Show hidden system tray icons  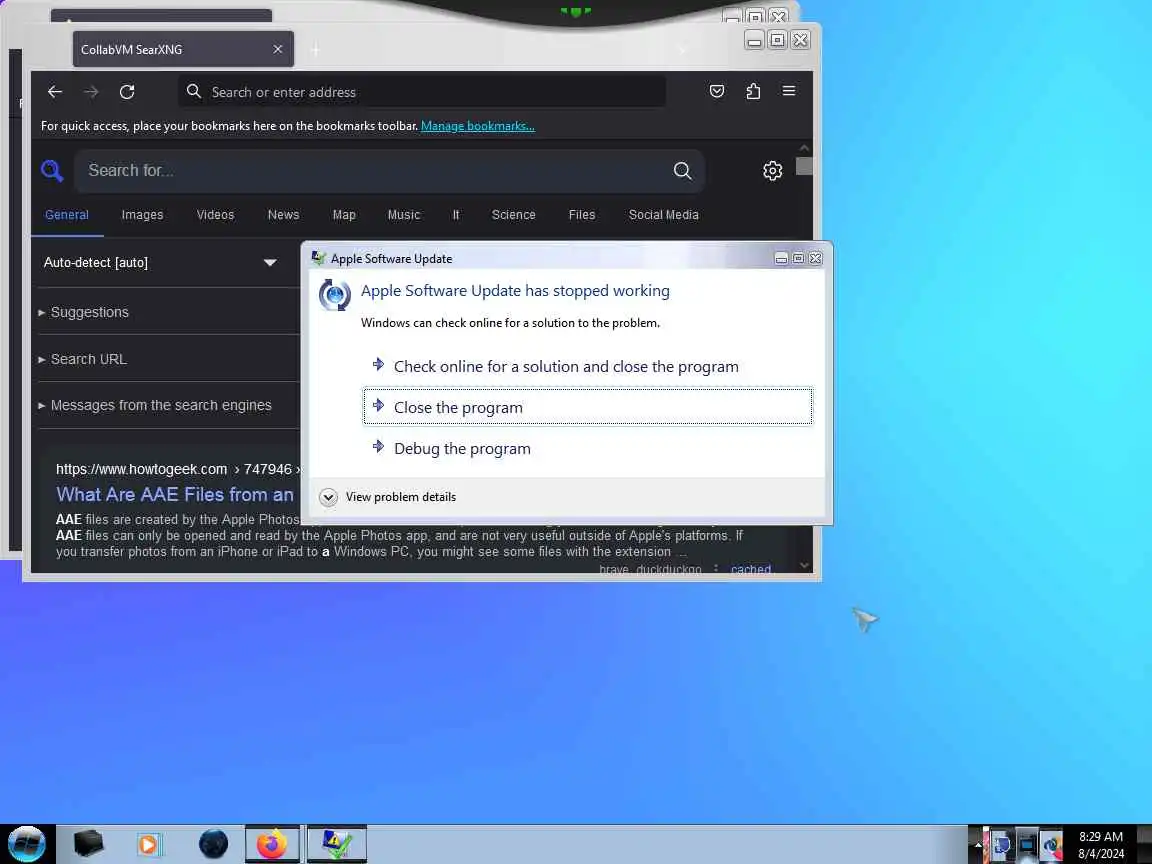coord(978,845)
